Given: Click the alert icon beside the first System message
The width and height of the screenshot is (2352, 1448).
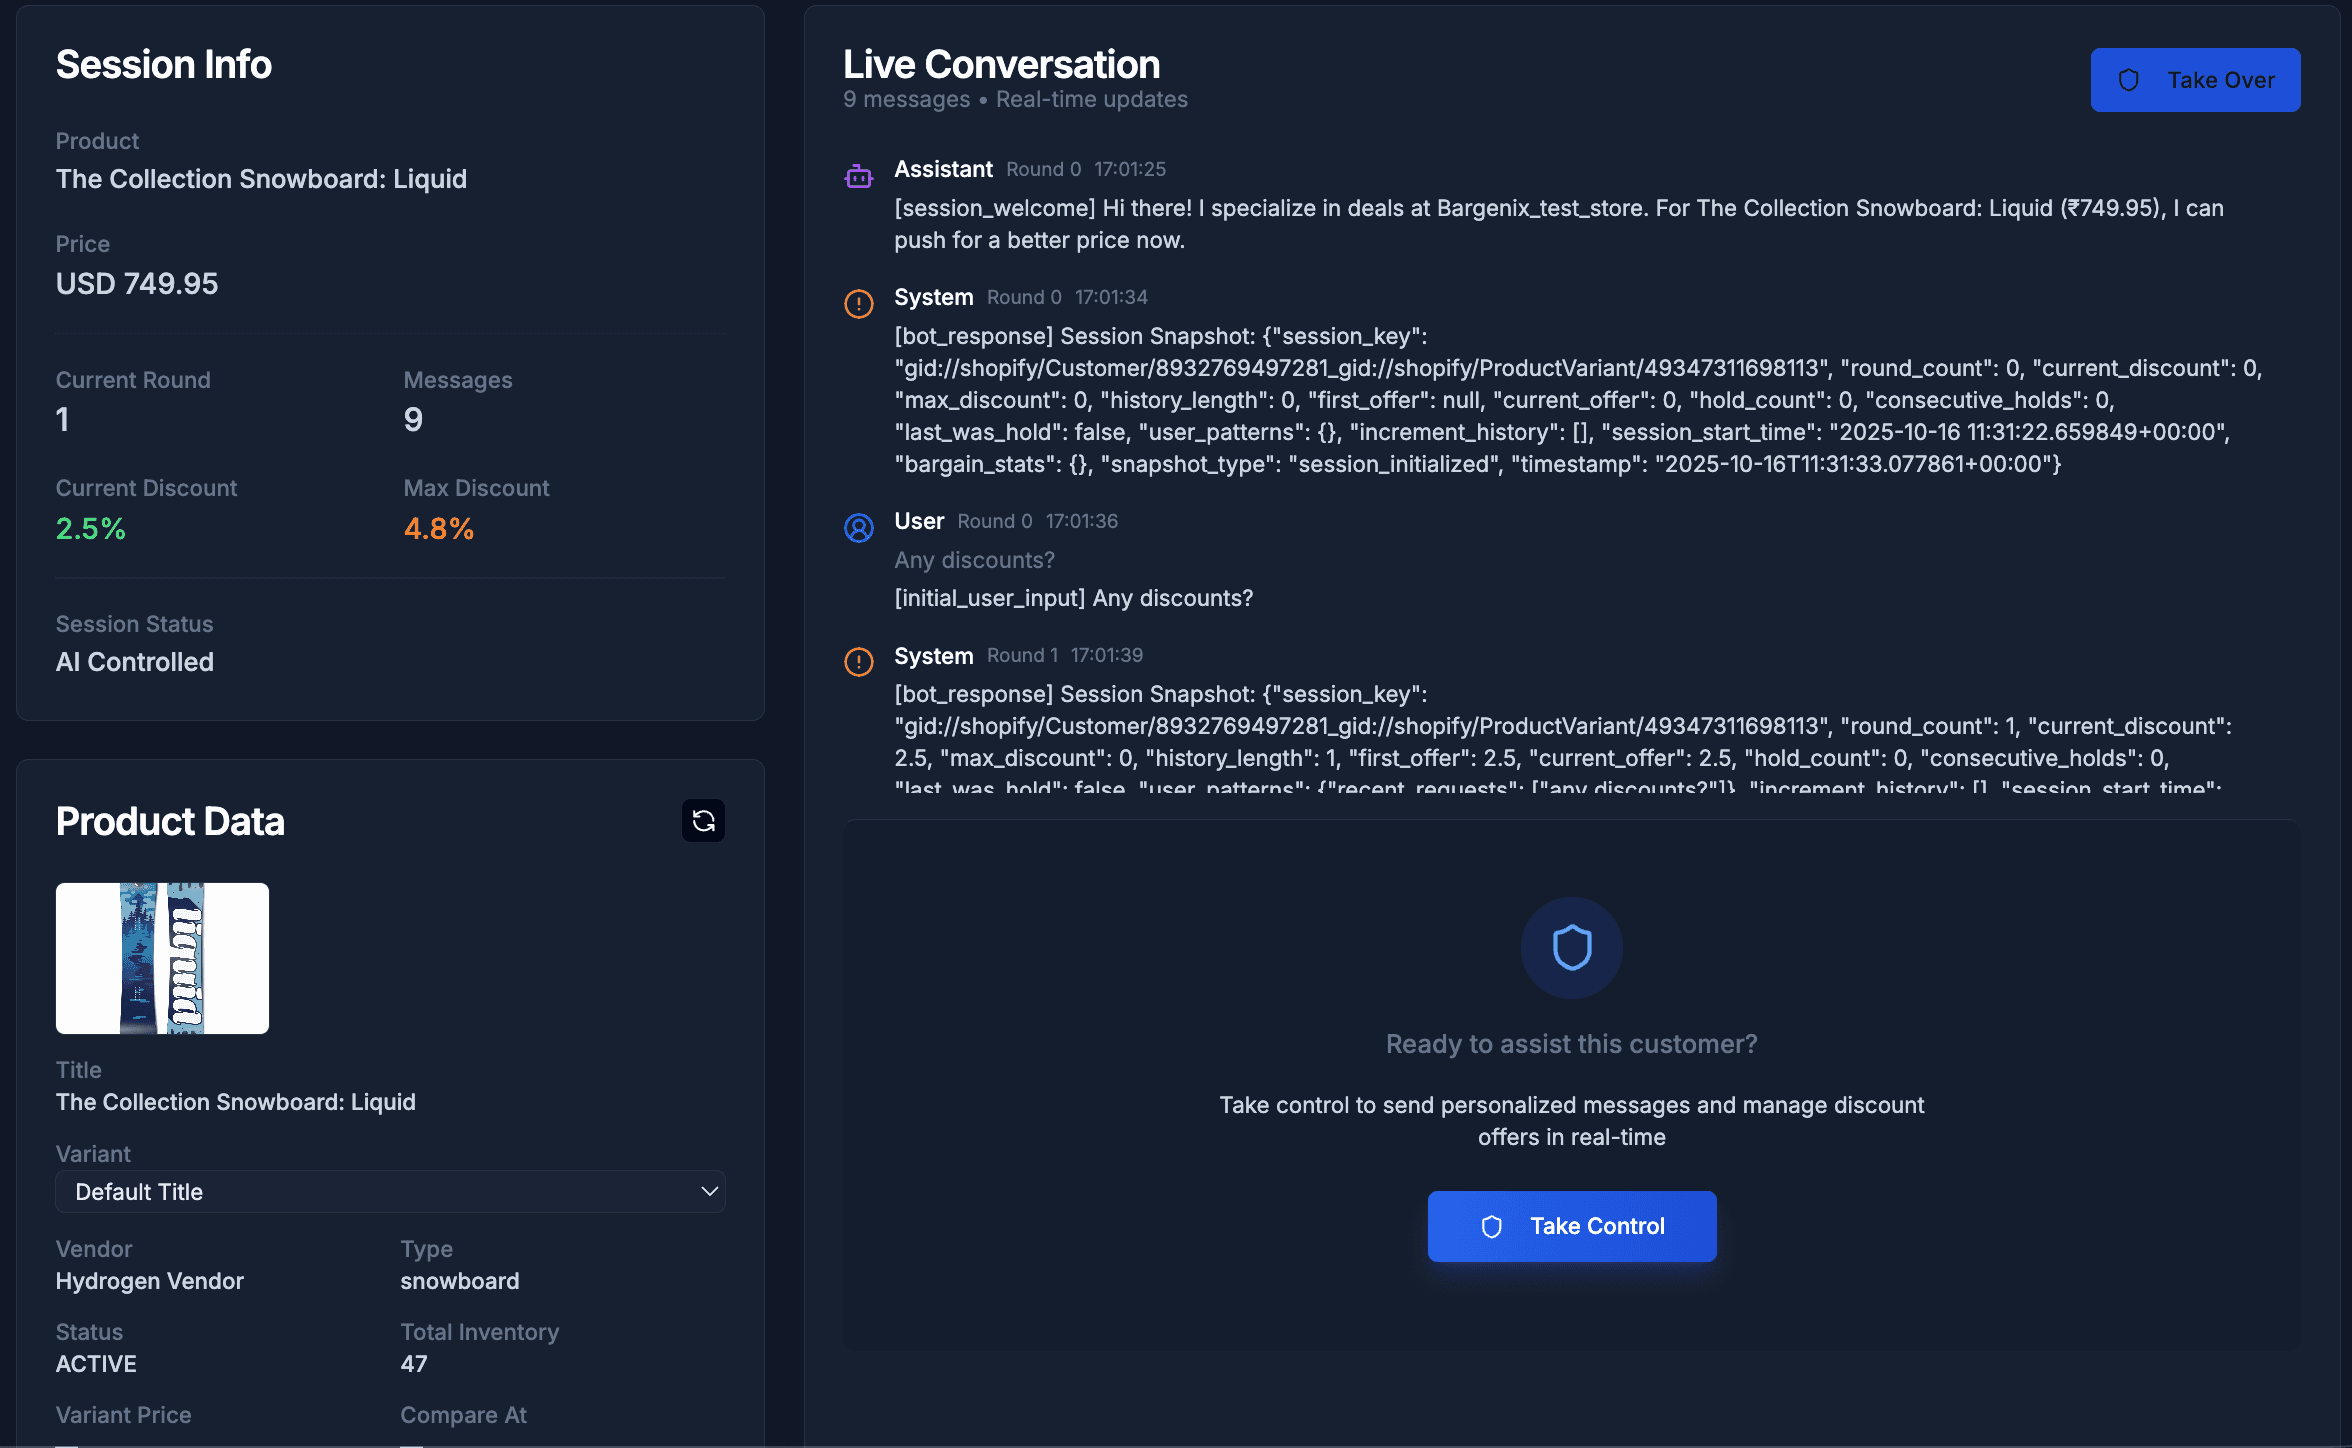Looking at the screenshot, I should [x=858, y=304].
